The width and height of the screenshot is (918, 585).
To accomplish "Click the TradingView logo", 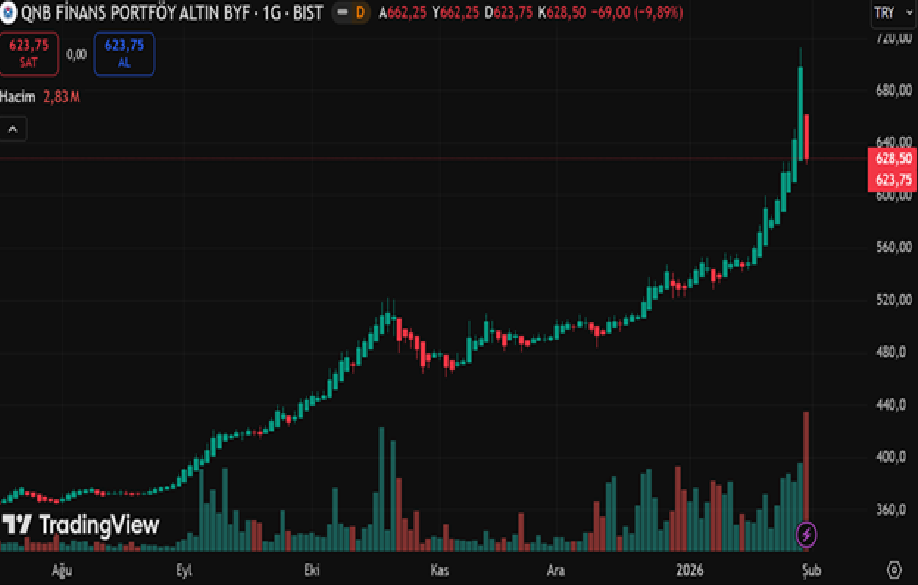I will (80, 525).
